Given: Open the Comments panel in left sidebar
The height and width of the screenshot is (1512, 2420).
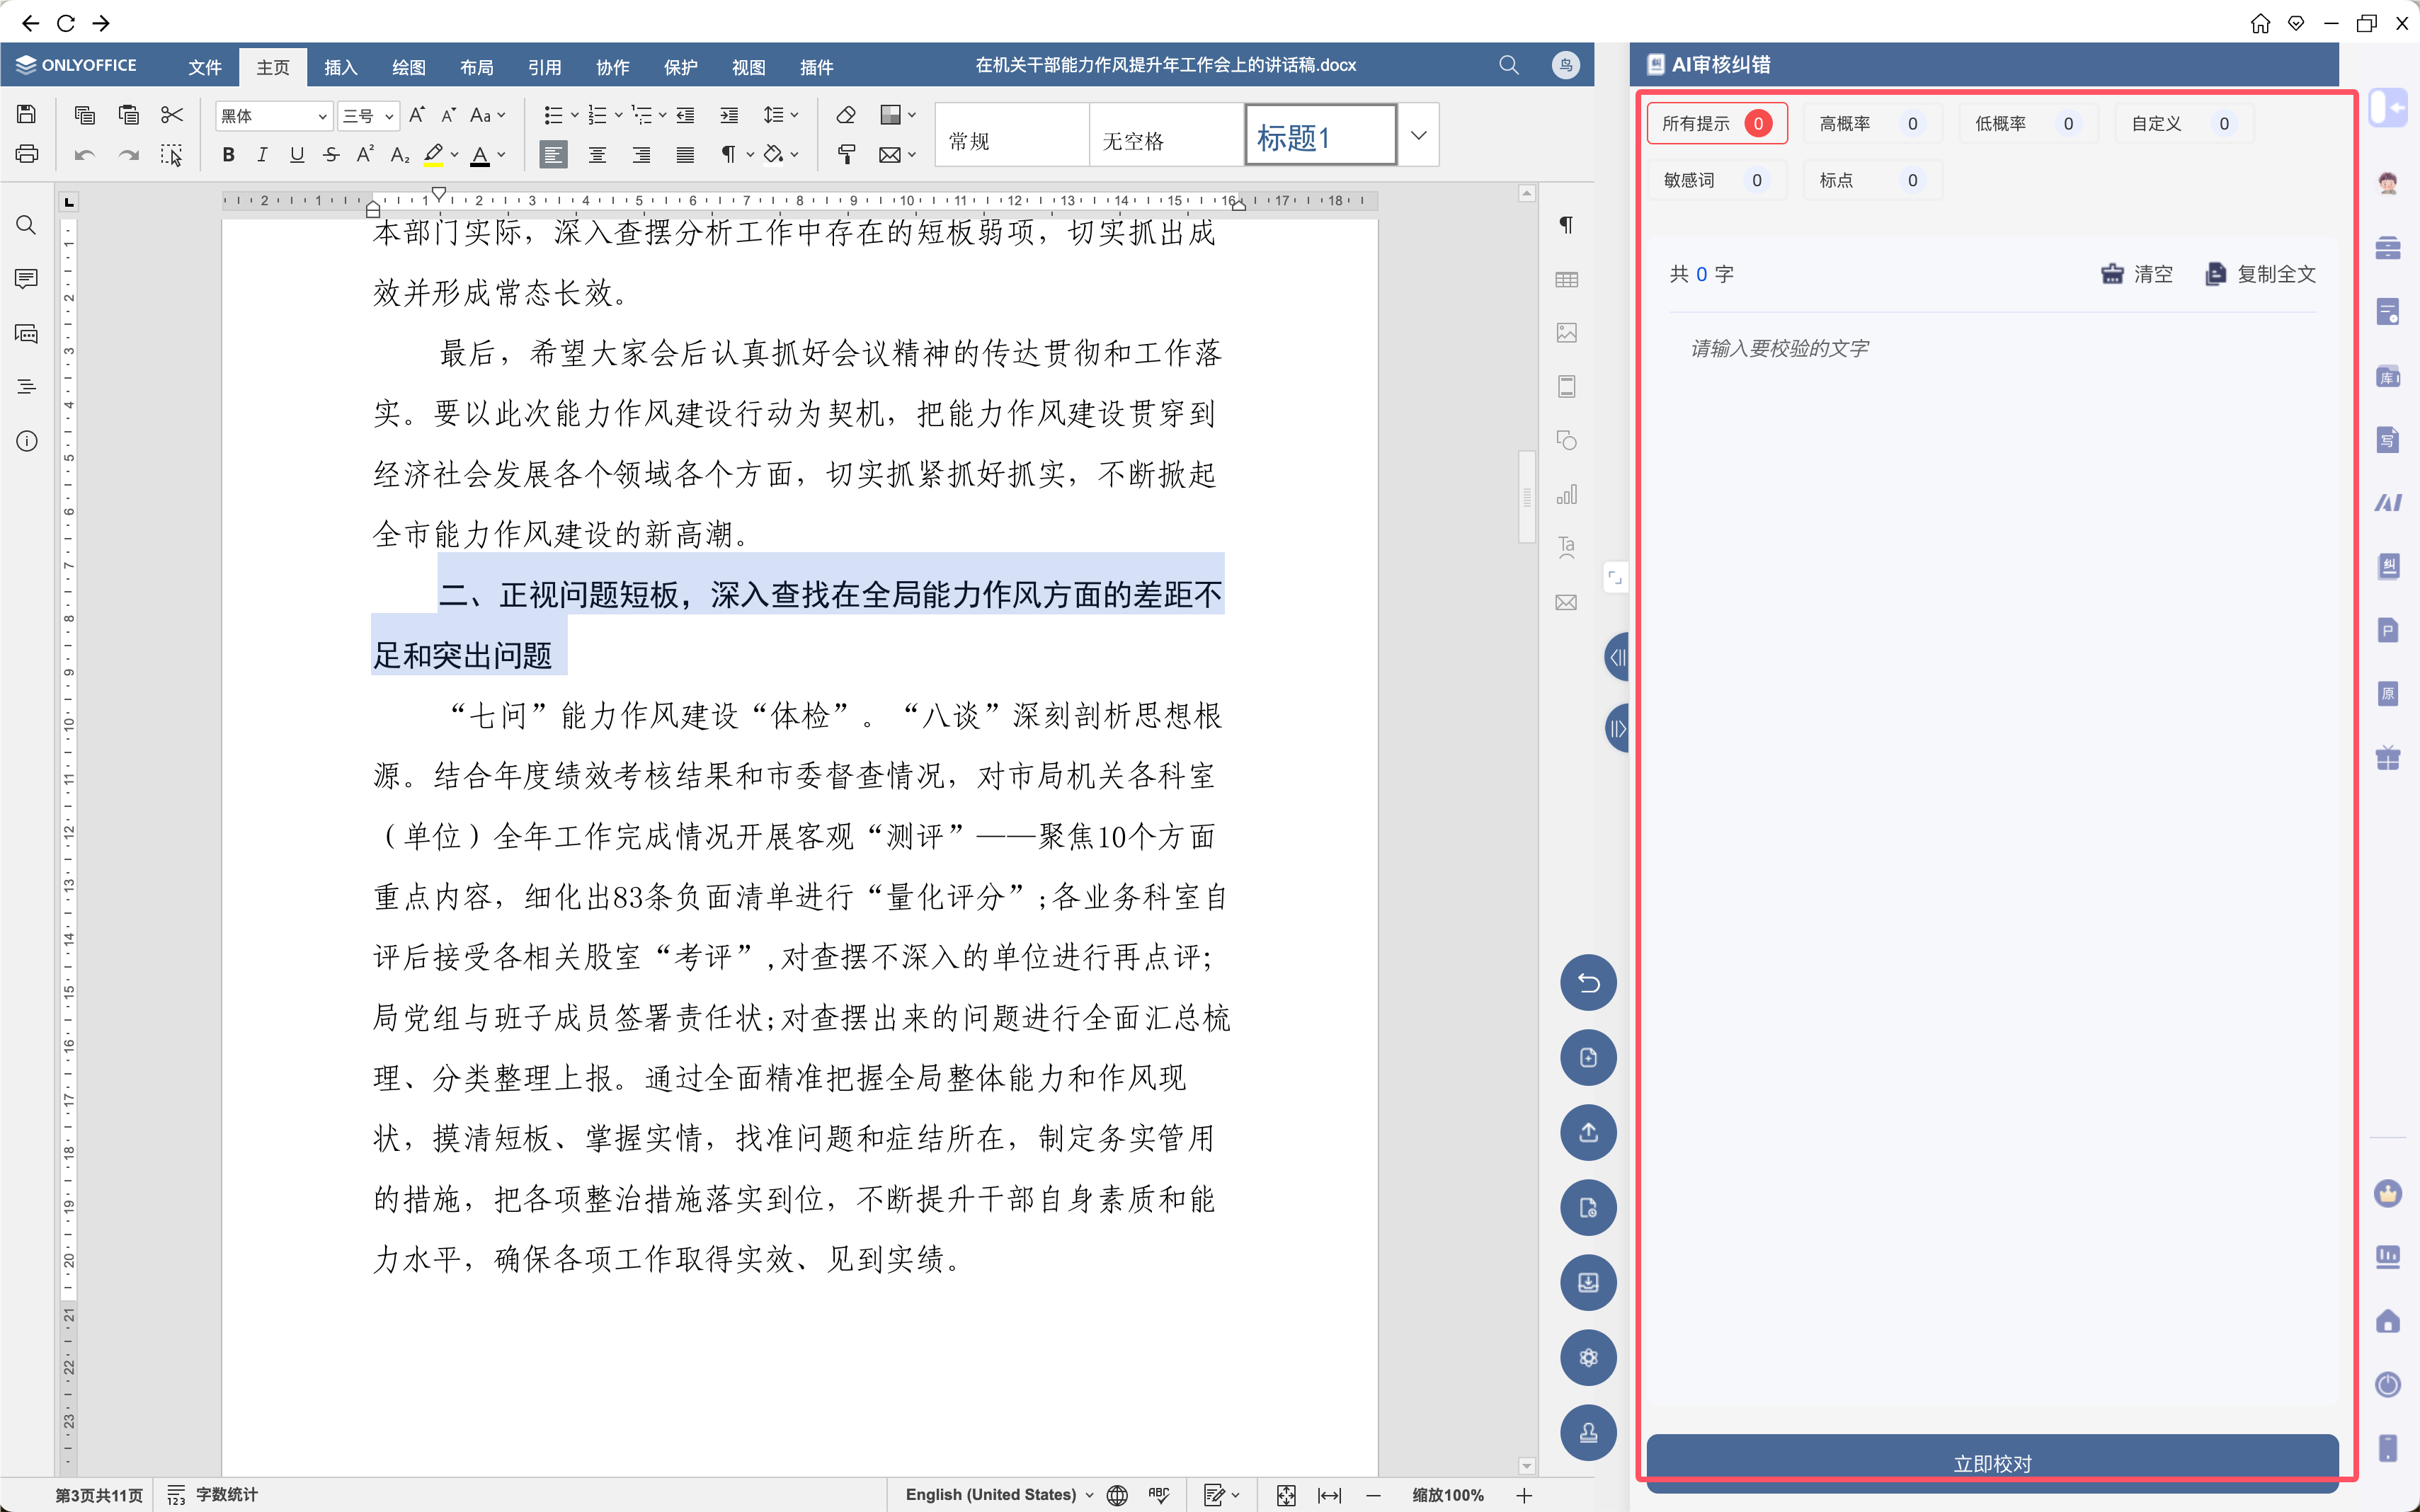Looking at the screenshot, I should tap(27, 279).
